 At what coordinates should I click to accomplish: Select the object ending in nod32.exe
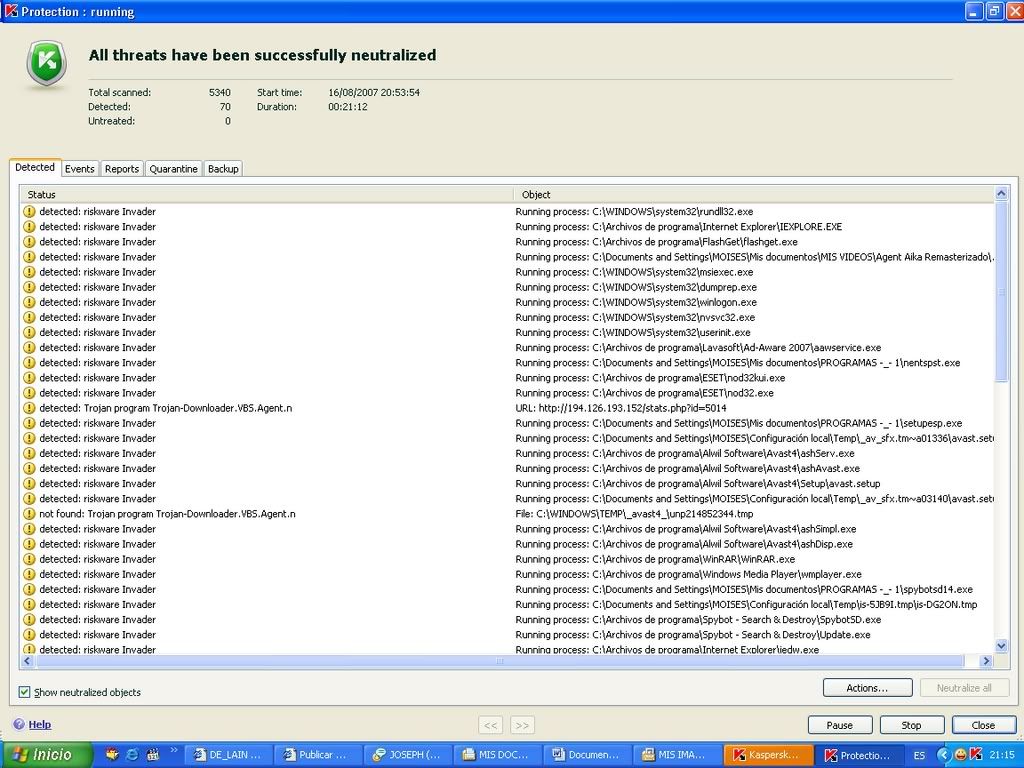(x=645, y=393)
